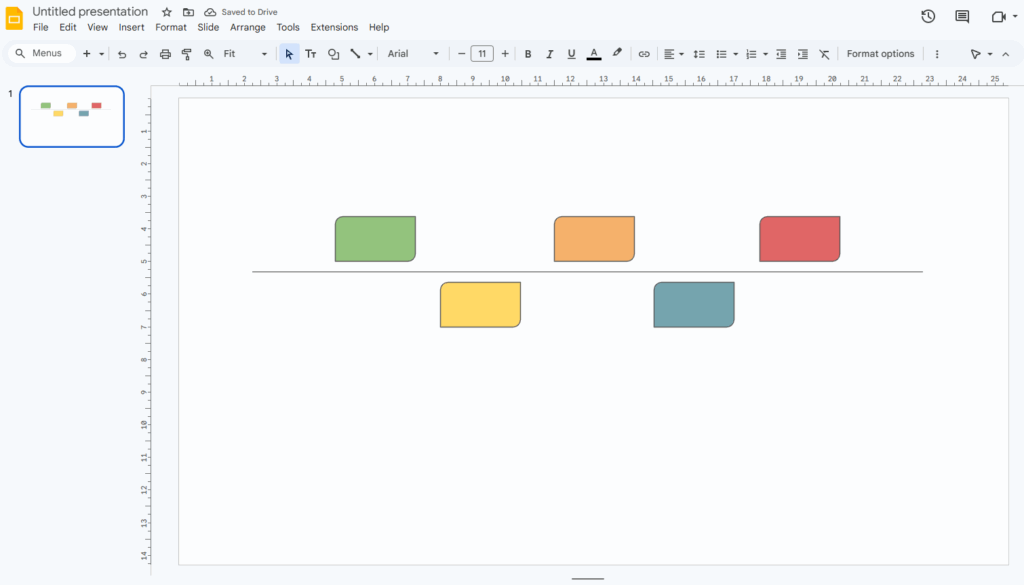Image resolution: width=1024 pixels, height=585 pixels.
Task: Select the Paint format tool
Action: 186,54
